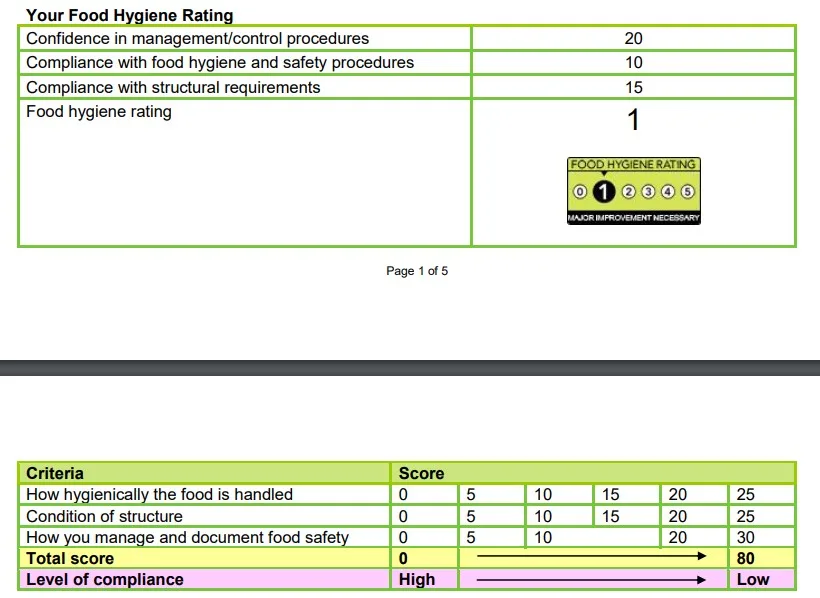
Task: Select 'Condition of structure' row label
Action: point(104,516)
